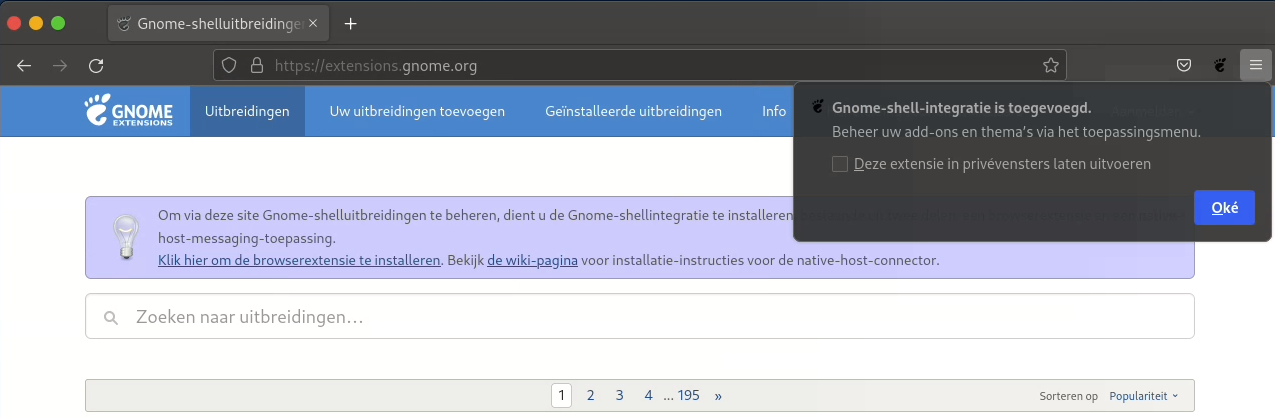Go back with the browser back arrow
This screenshot has width=1275, height=418.
(24, 66)
